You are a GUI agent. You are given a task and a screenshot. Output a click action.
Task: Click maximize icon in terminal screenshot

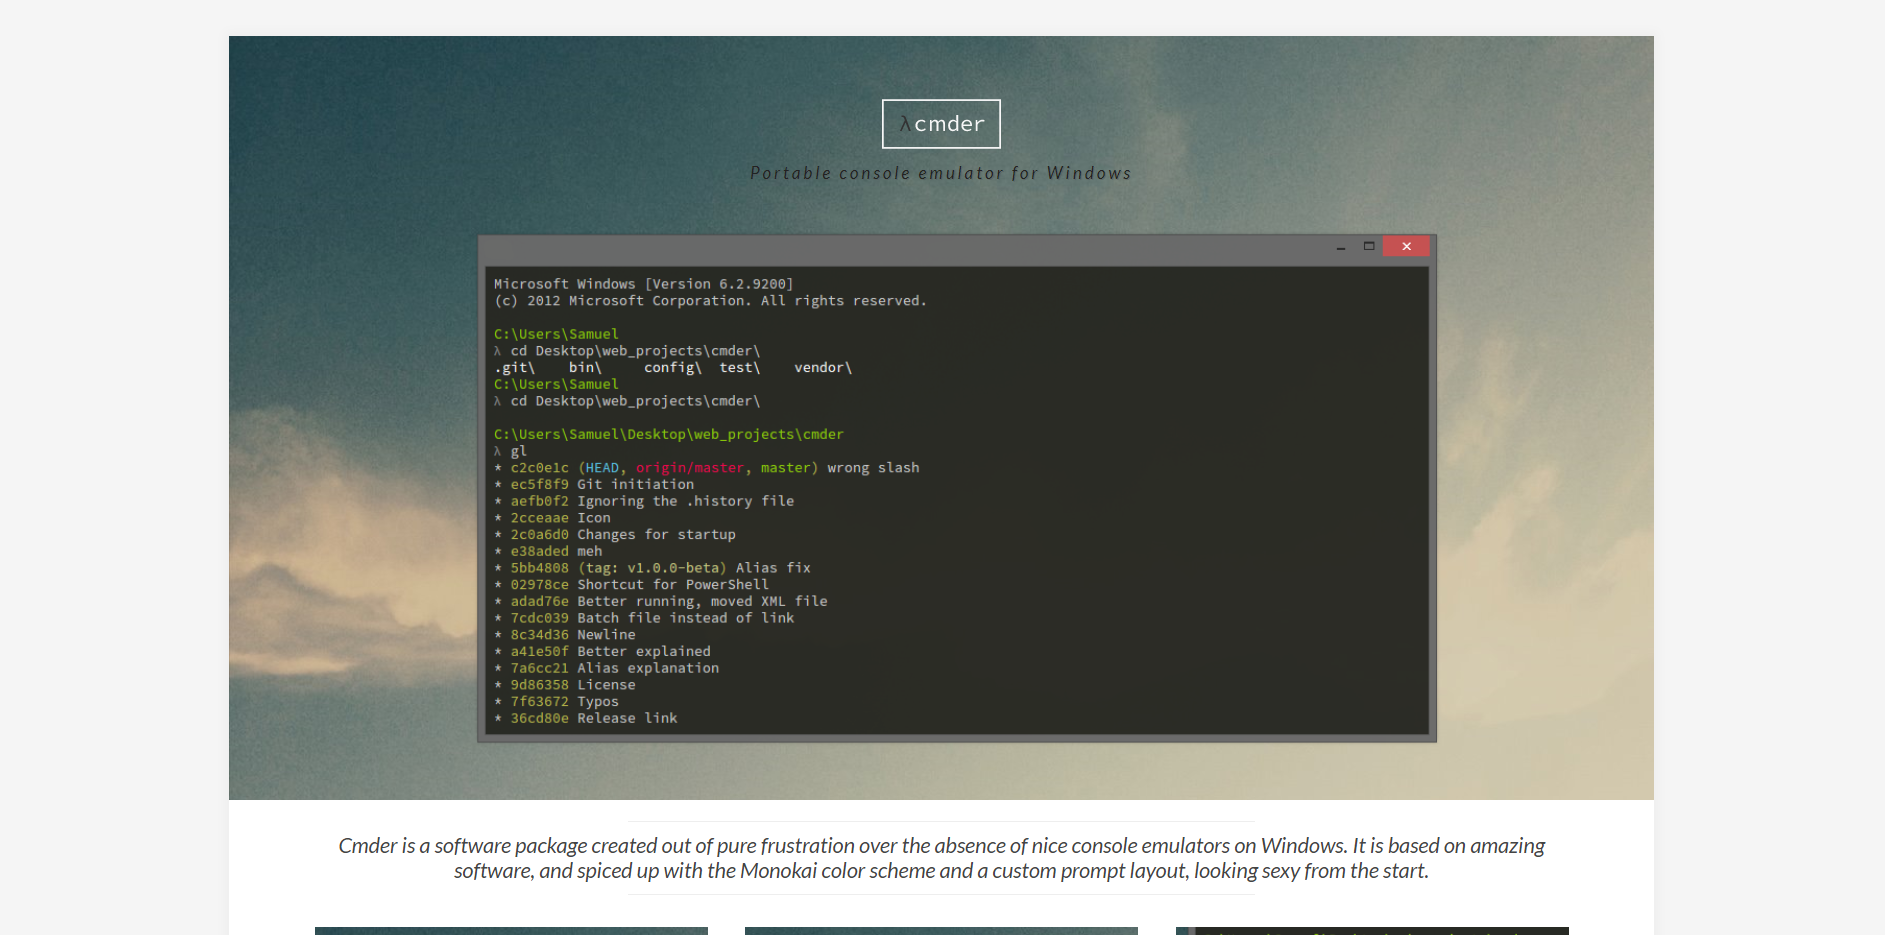point(1369,246)
